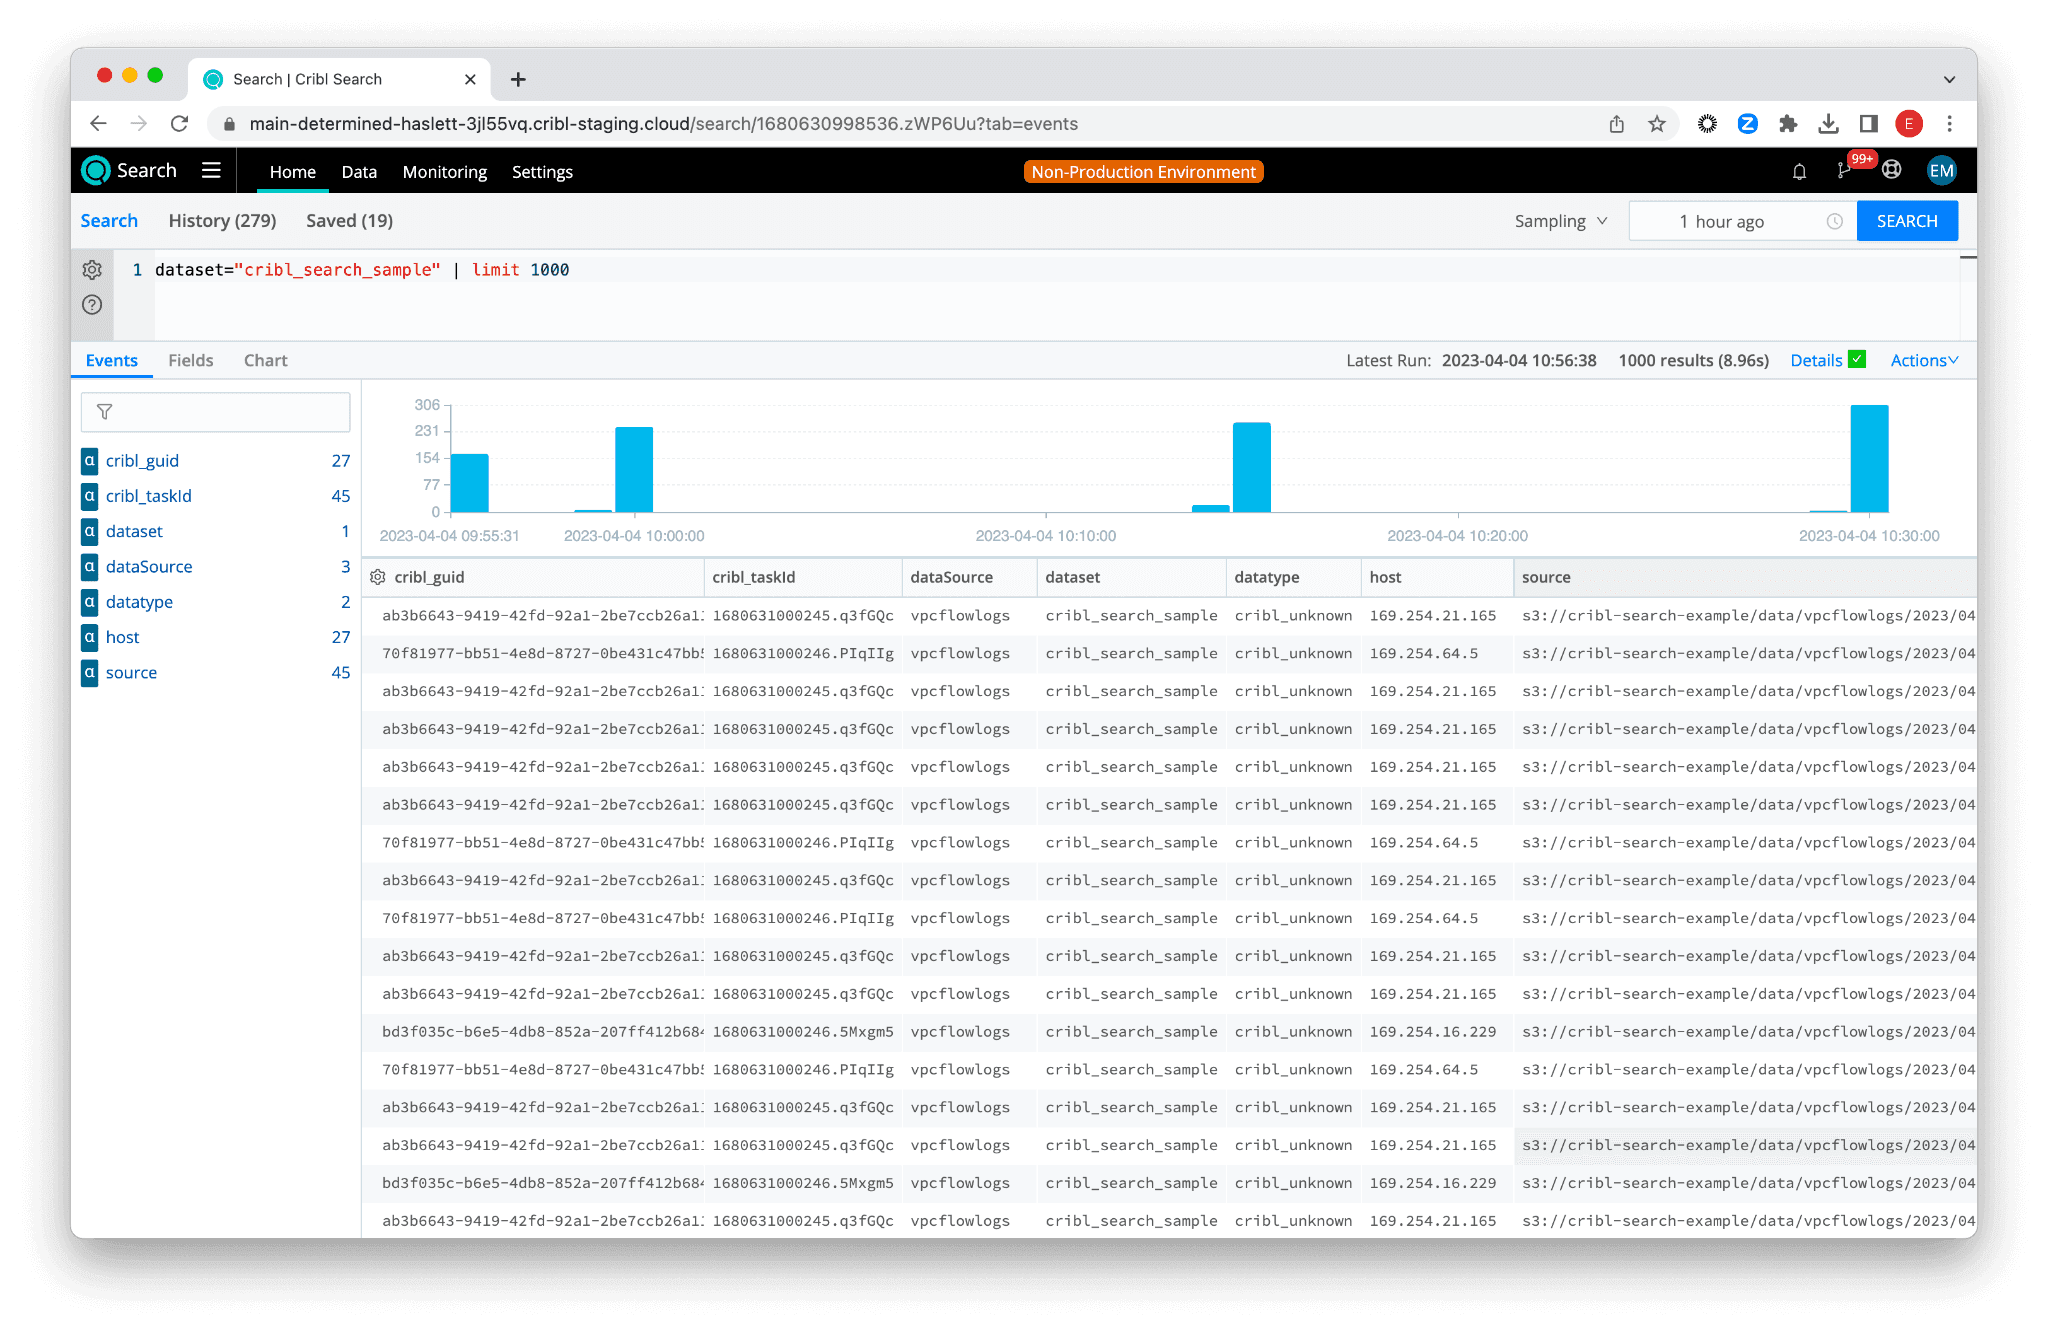
Task: Open the query help question-mark icon
Action: click(x=92, y=305)
